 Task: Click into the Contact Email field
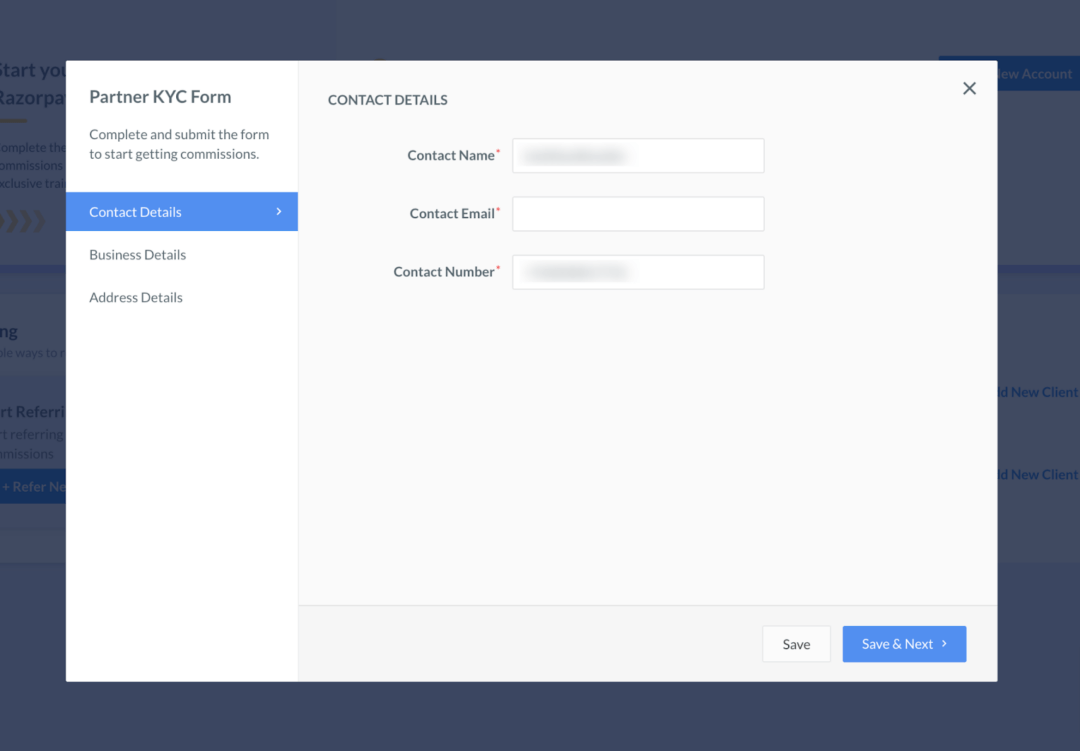click(x=638, y=214)
